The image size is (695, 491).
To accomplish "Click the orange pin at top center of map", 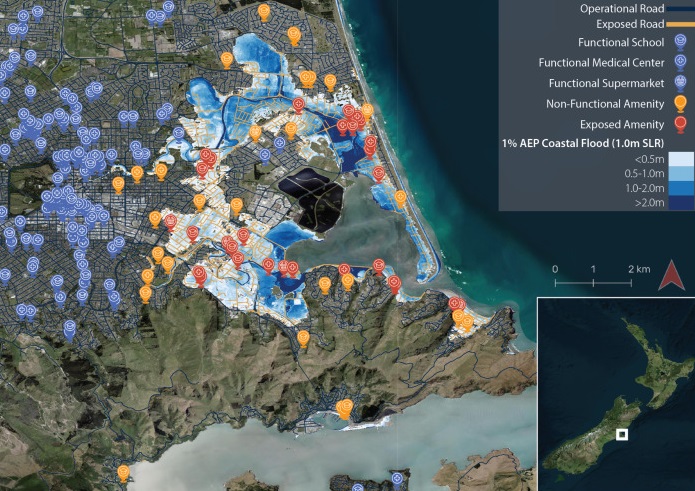I will (x=264, y=12).
